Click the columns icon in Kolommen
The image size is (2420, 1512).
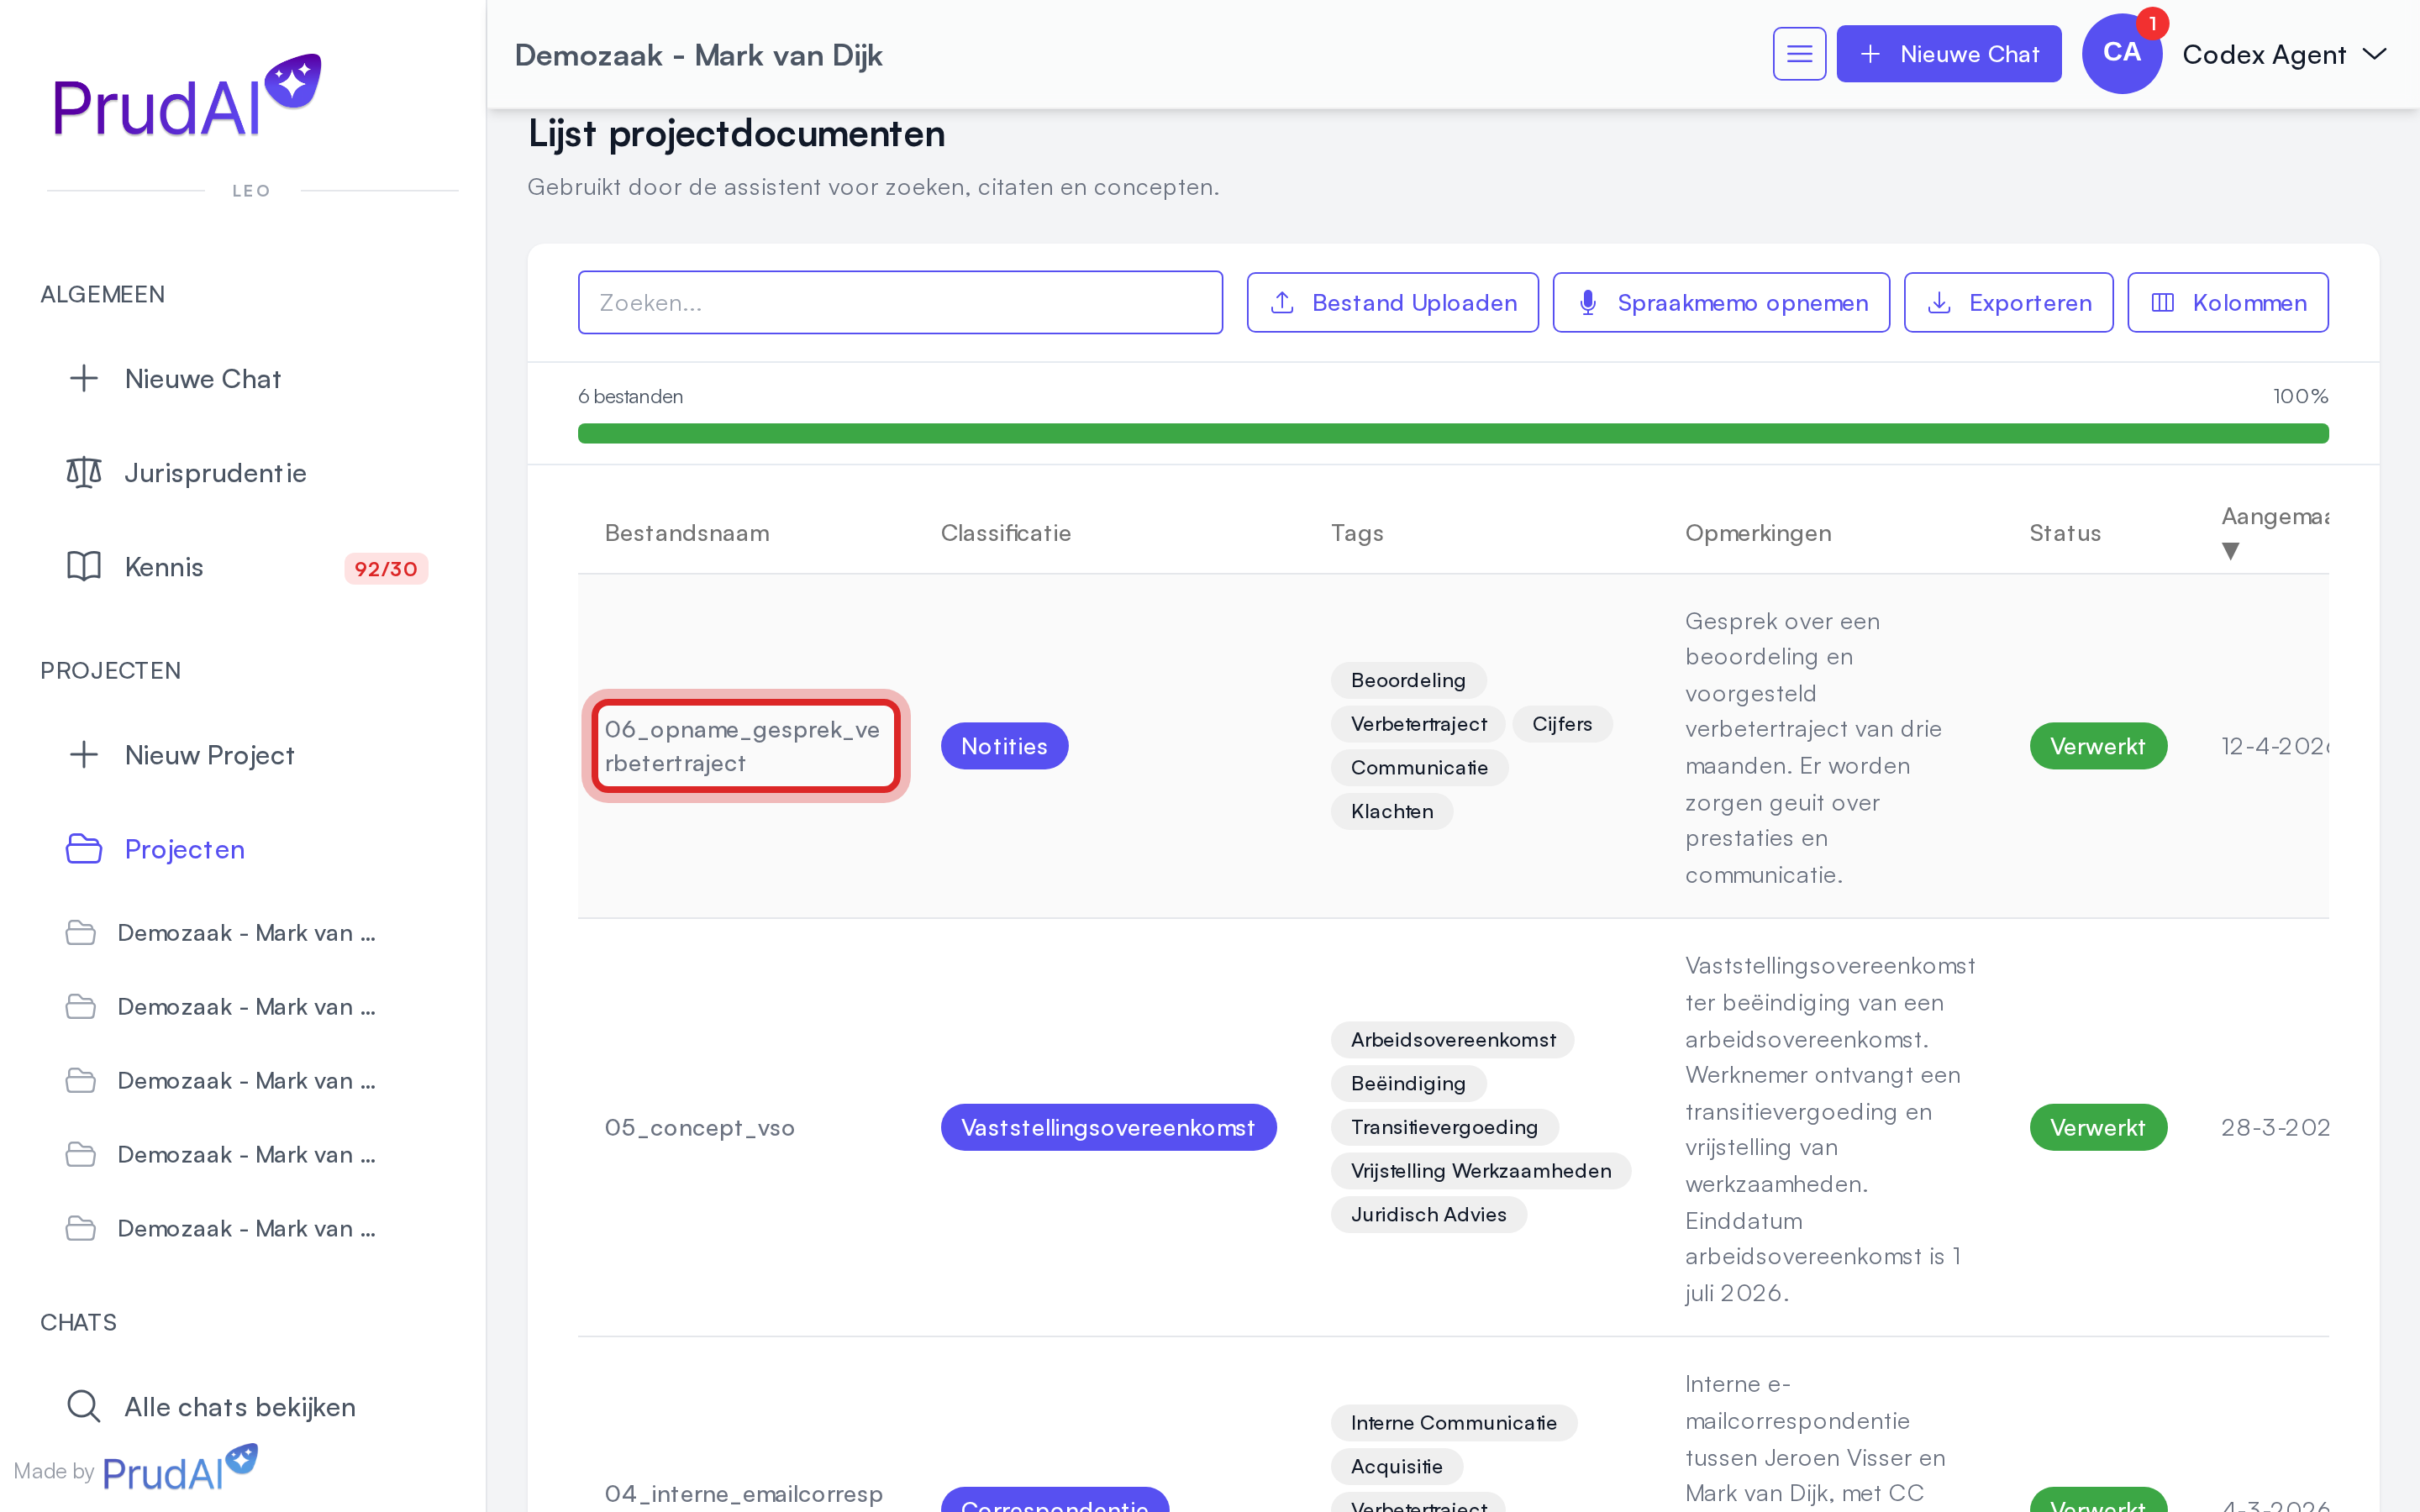[x=2162, y=302]
